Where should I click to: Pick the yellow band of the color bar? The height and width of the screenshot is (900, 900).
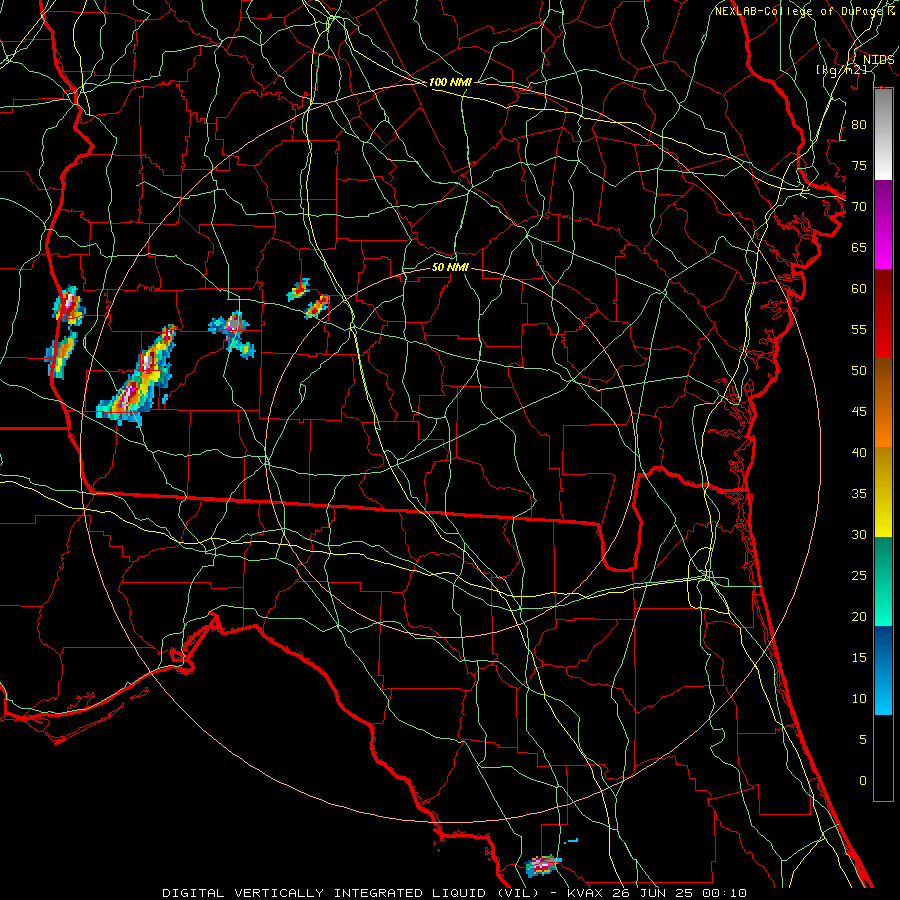(x=883, y=492)
